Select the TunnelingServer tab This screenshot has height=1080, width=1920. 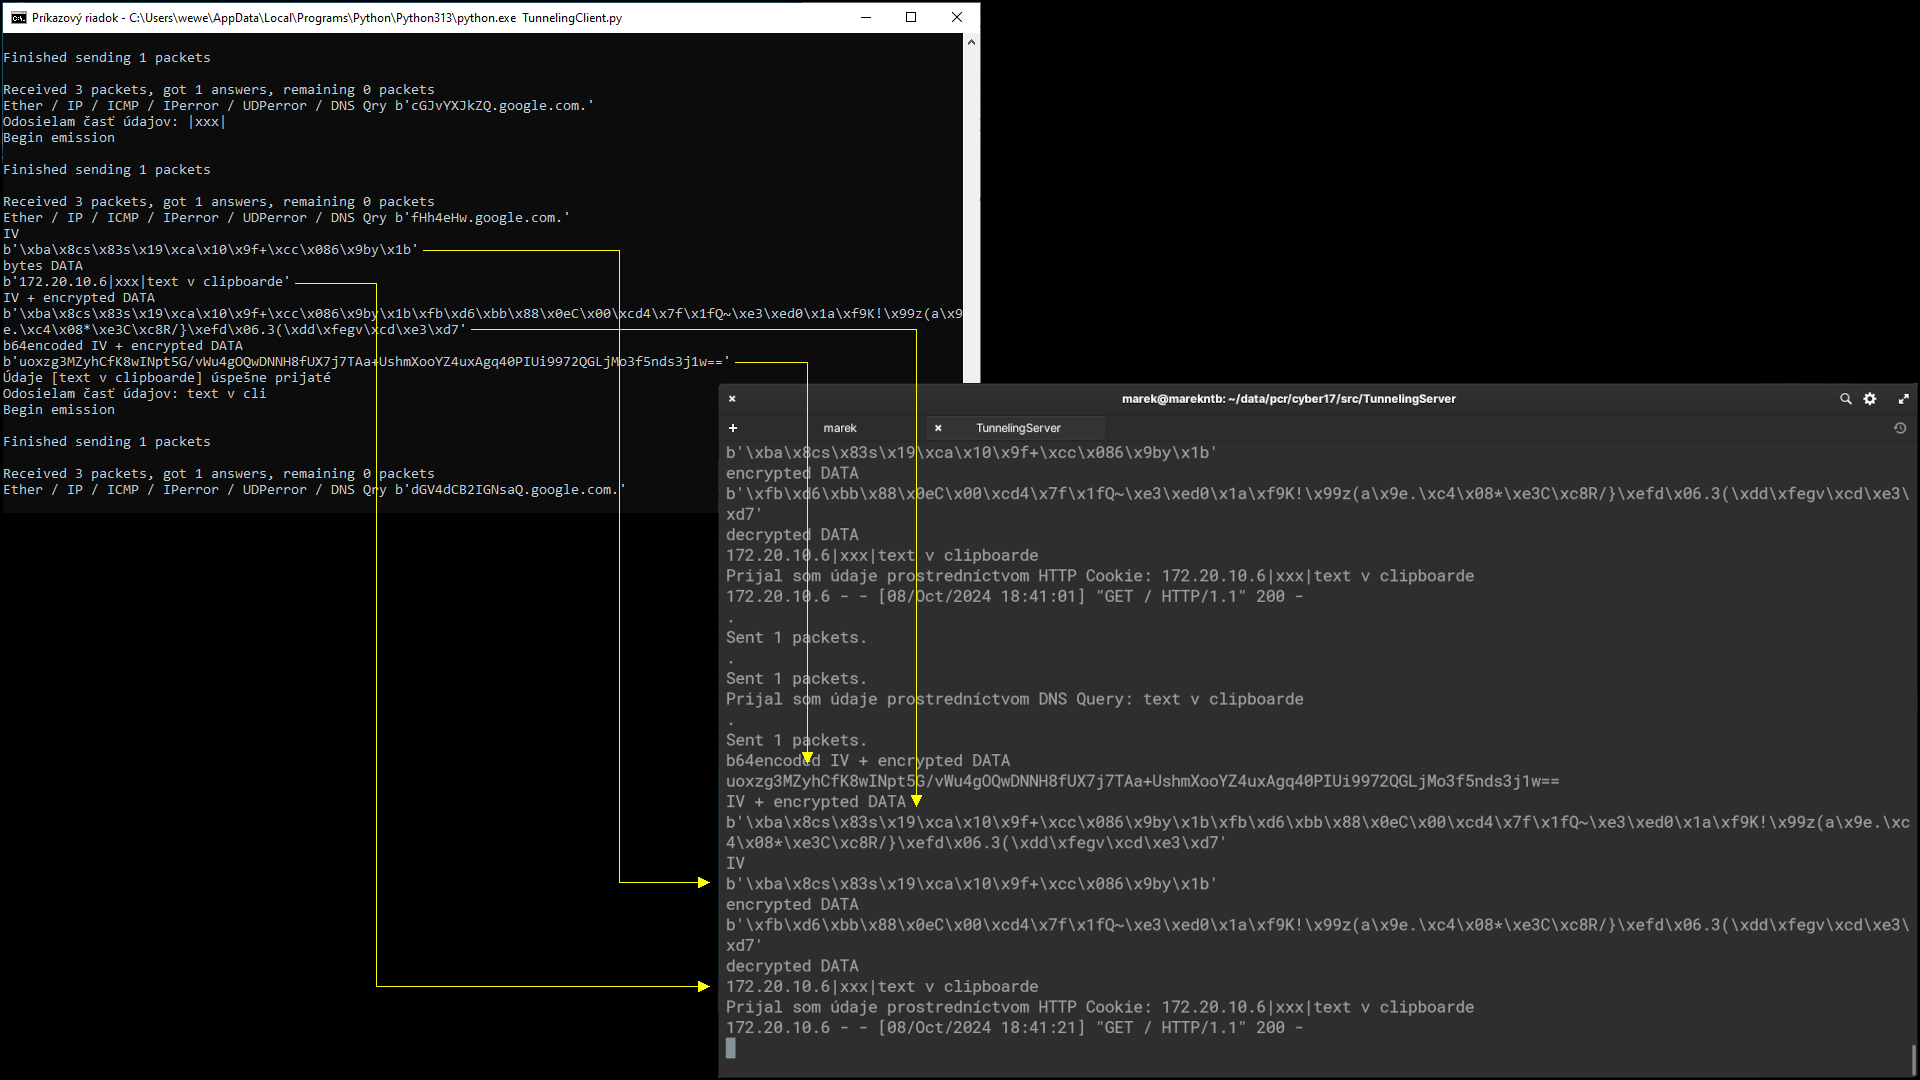(1018, 428)
